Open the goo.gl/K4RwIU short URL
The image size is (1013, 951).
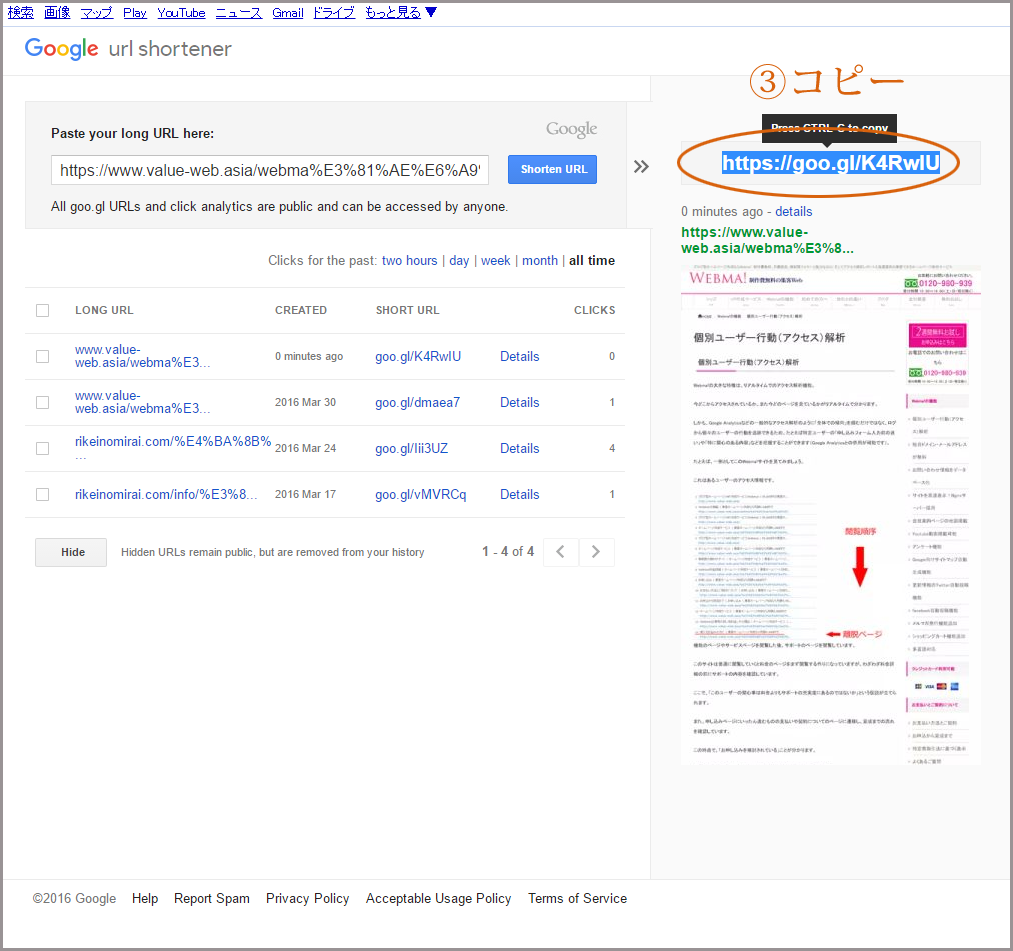point(418,357)
